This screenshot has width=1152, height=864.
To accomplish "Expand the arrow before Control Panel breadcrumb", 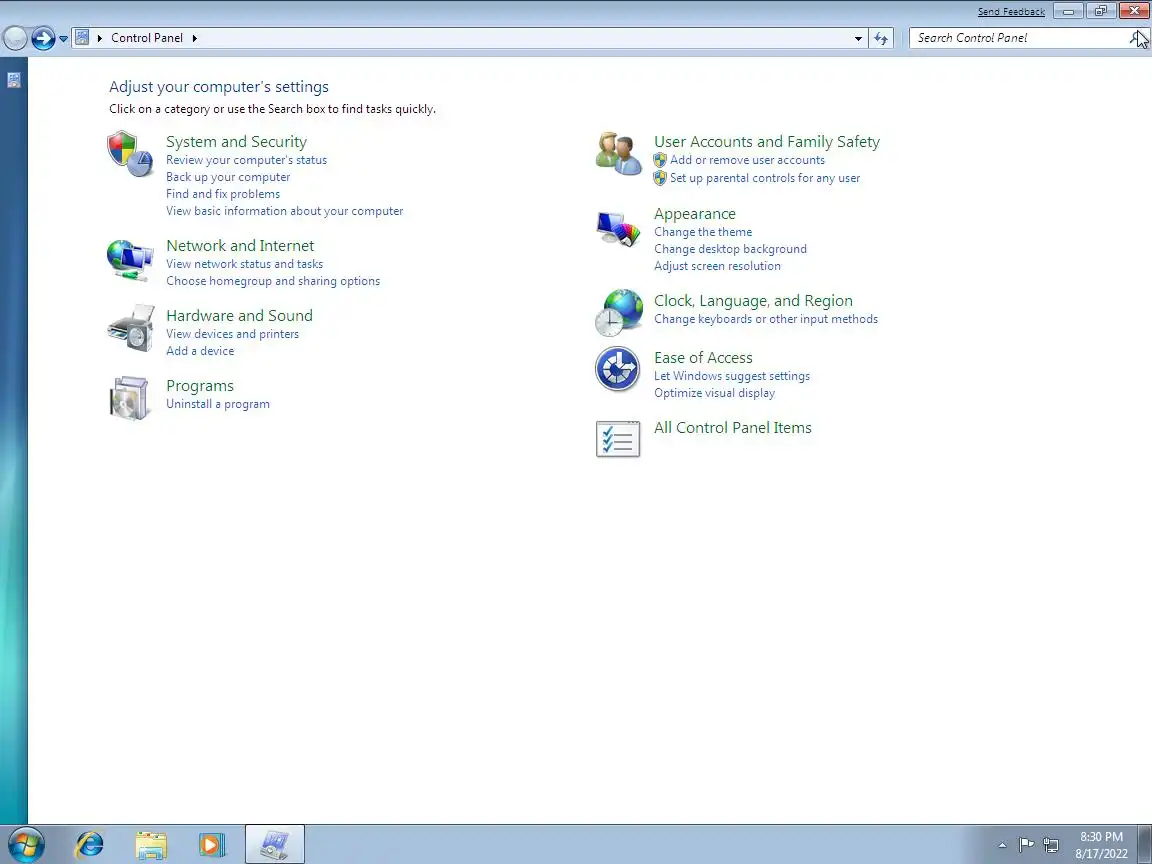I will (x=100, y=38).
